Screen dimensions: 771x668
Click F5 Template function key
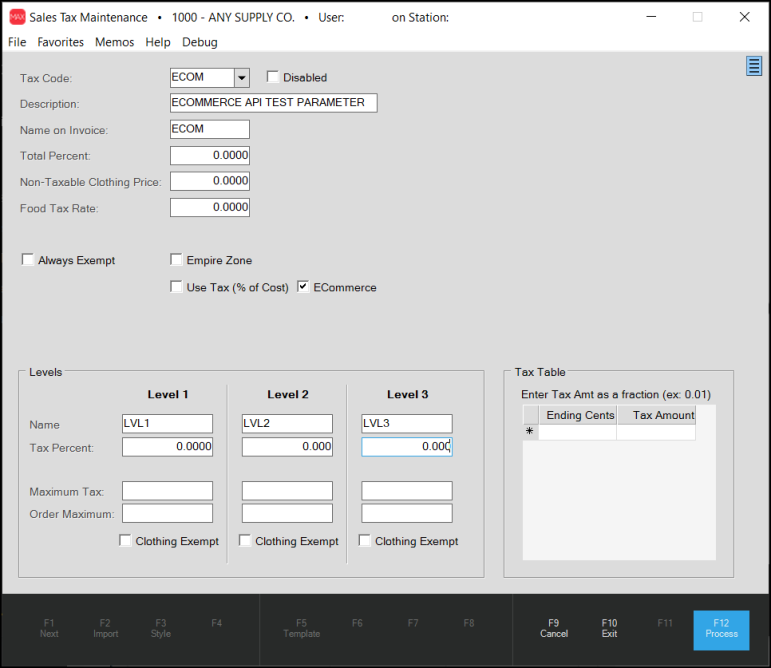tap(301, 628)
